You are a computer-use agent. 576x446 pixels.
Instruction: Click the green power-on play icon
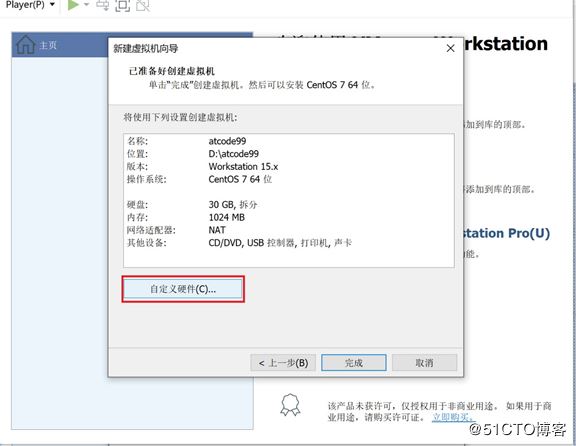coord(73,5)
